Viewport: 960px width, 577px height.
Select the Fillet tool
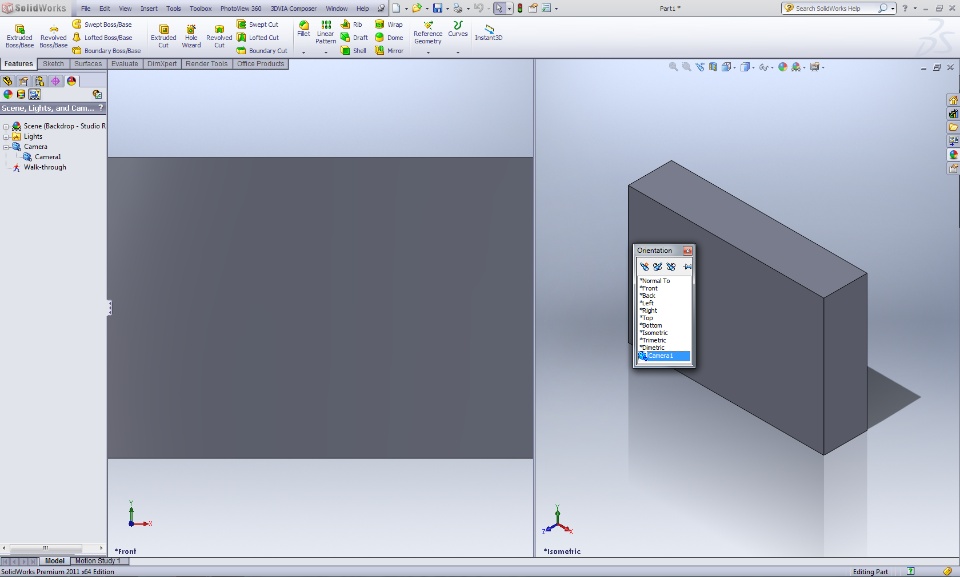[x=304, y=29]
